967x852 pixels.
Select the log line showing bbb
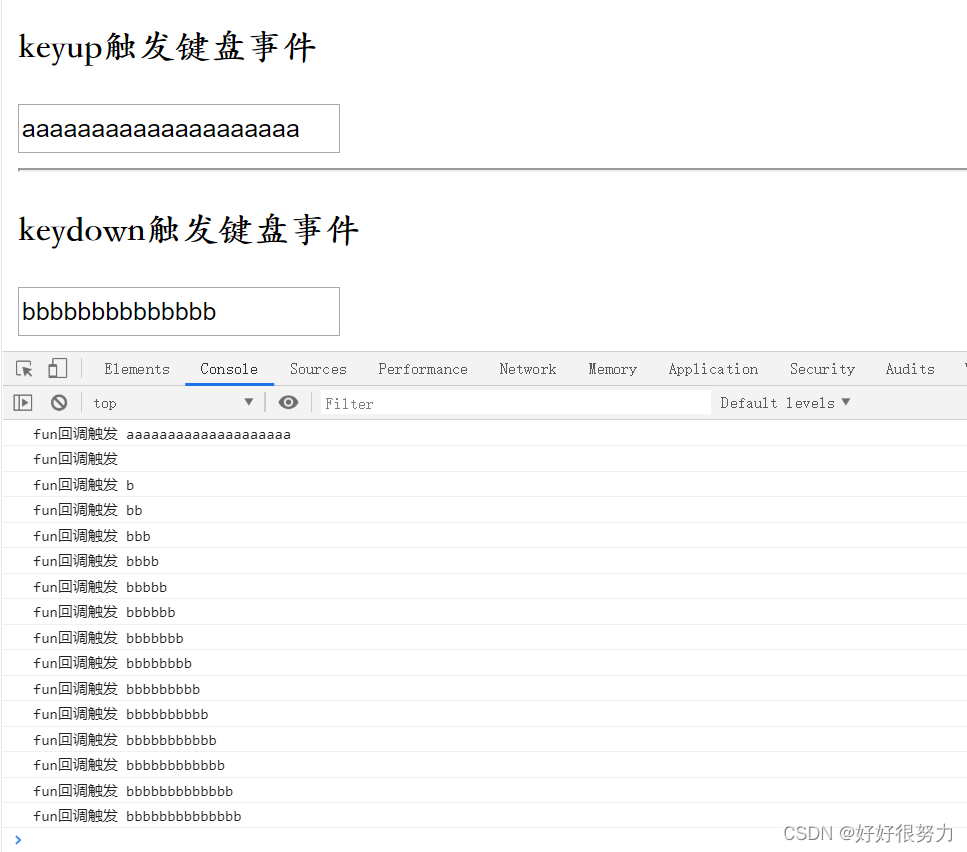(x=485, y=536)
